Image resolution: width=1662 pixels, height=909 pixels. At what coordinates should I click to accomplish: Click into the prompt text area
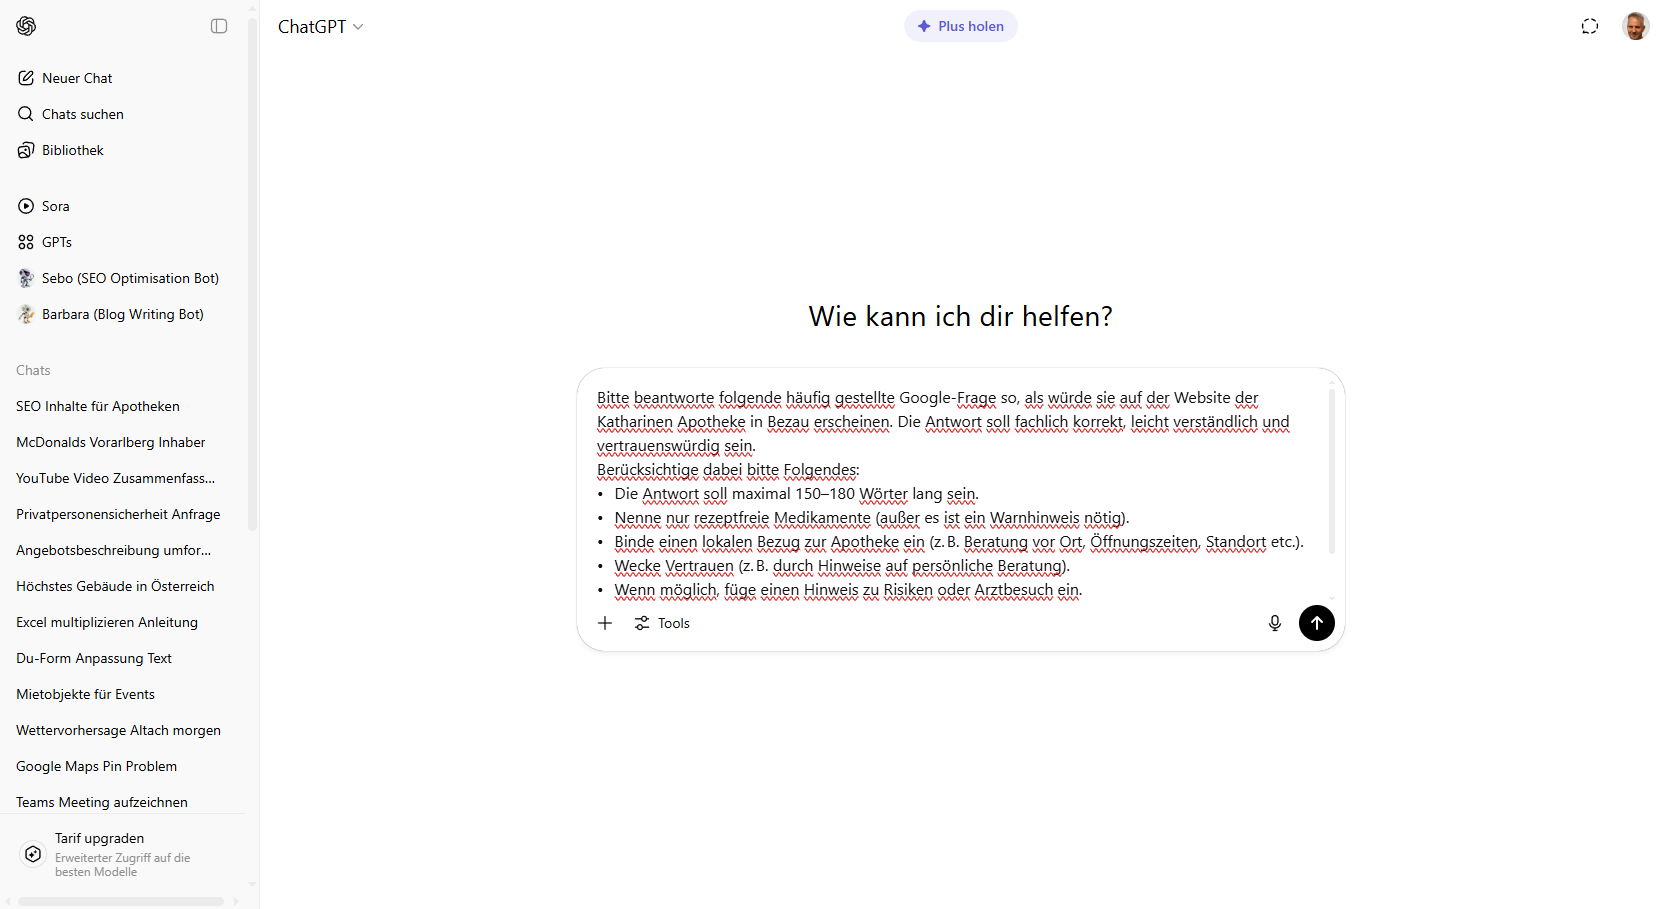point(955,493)
